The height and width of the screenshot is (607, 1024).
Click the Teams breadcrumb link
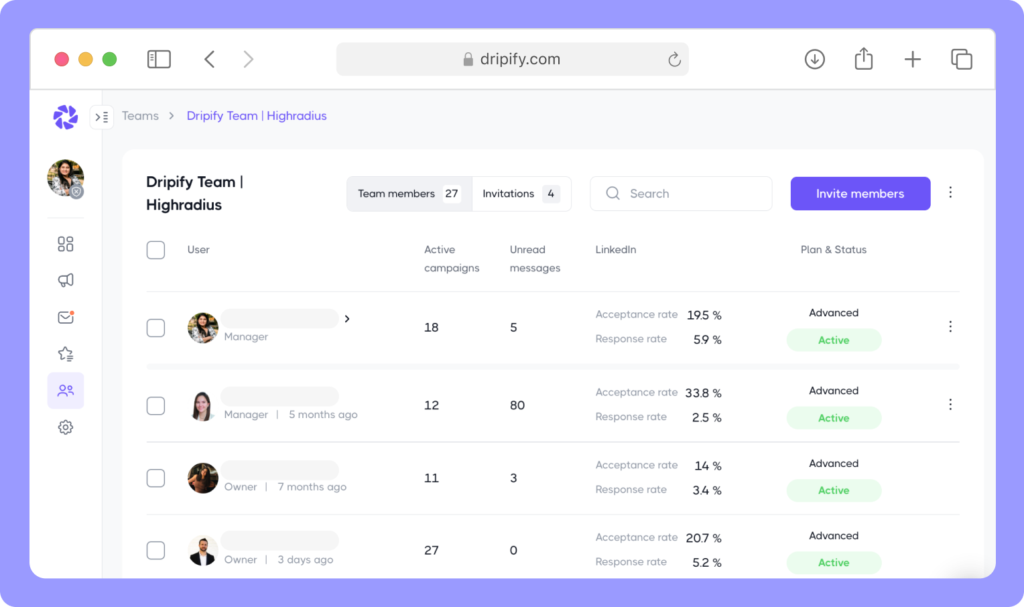(x=140, y=116)
